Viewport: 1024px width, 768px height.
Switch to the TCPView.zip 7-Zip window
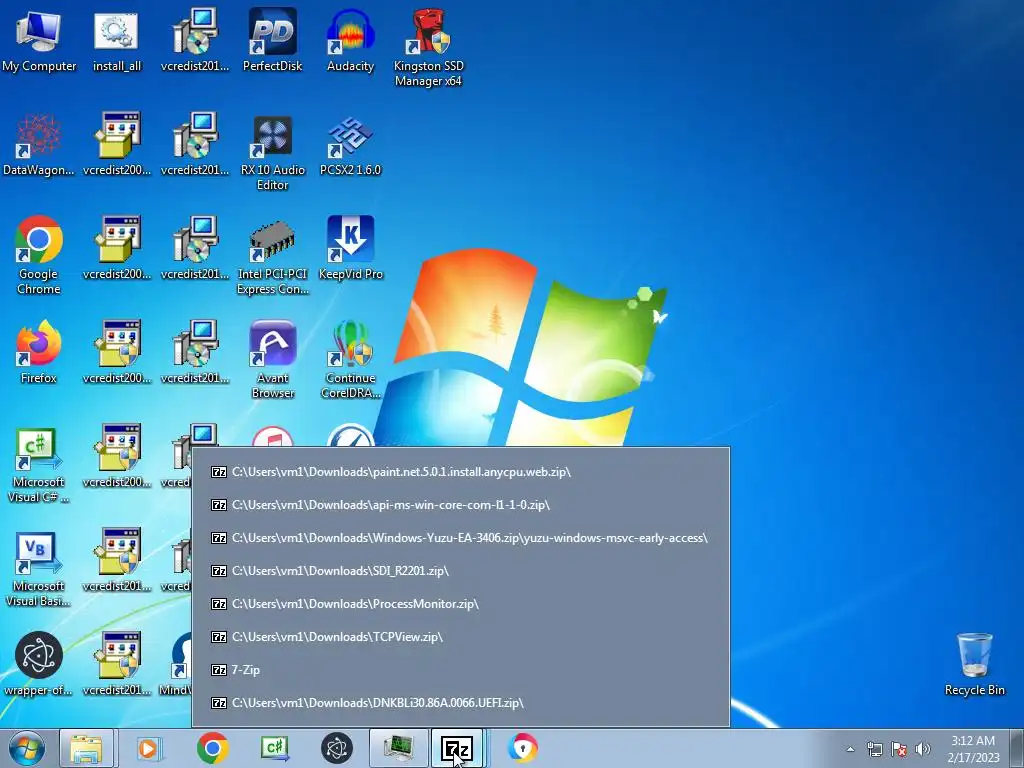click(460, 637)
